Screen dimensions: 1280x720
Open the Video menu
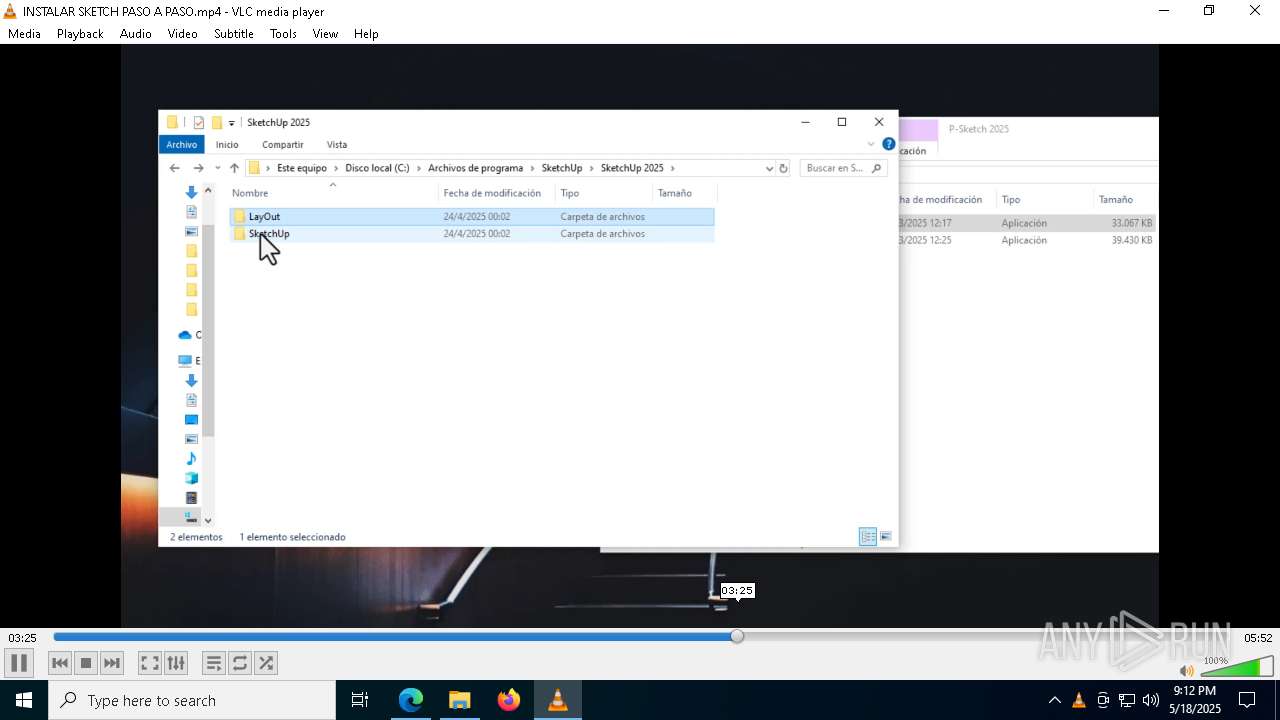click(182, 33)
